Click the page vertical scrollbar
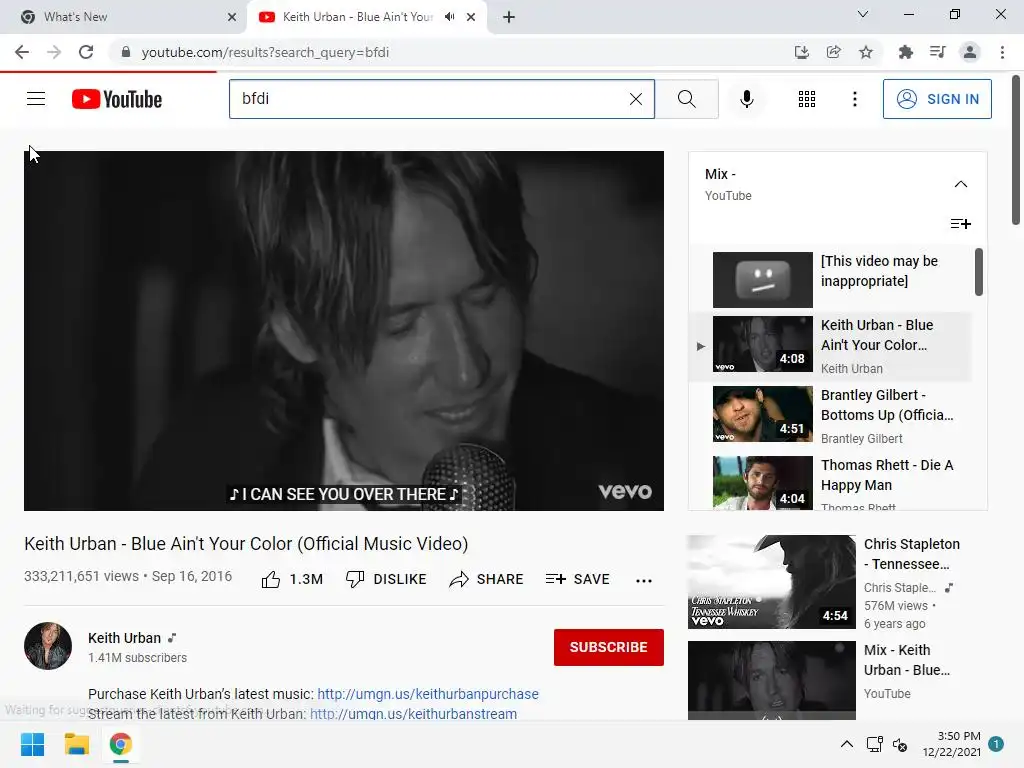1024x768 pixels. pos(1016,150)
